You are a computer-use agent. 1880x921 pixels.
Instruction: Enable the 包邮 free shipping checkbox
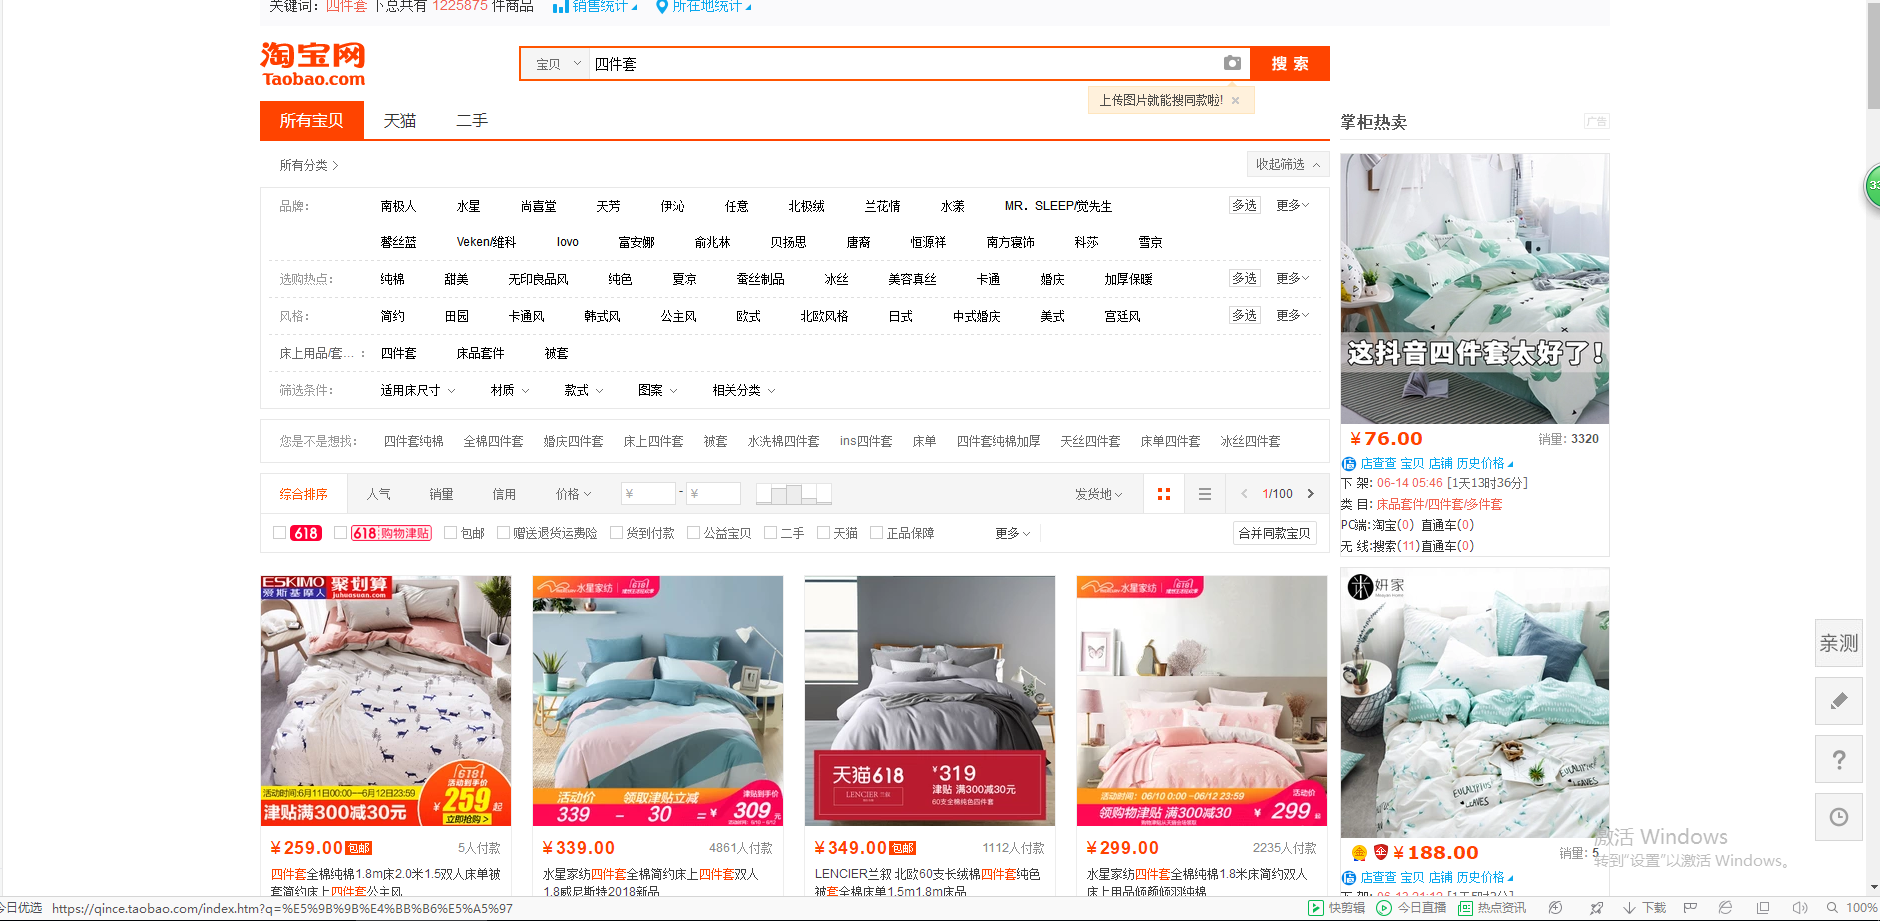(x=451, y=533)
